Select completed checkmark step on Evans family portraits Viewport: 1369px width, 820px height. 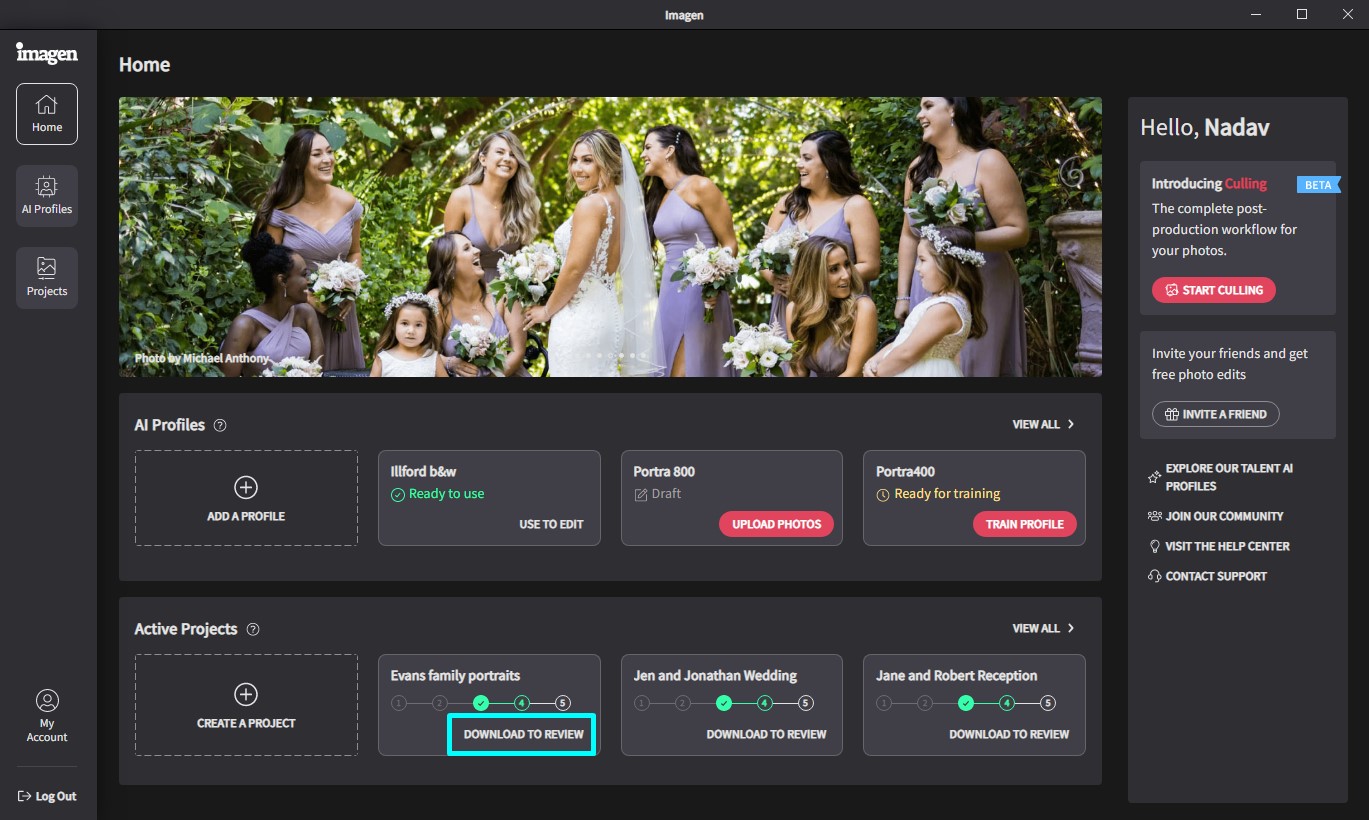(x=481, y=703)
